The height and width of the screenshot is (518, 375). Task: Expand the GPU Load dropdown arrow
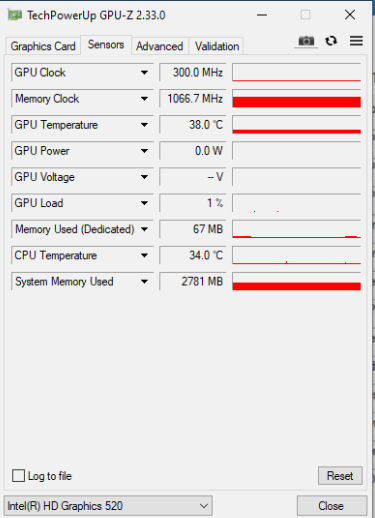[x=144, y=203]
